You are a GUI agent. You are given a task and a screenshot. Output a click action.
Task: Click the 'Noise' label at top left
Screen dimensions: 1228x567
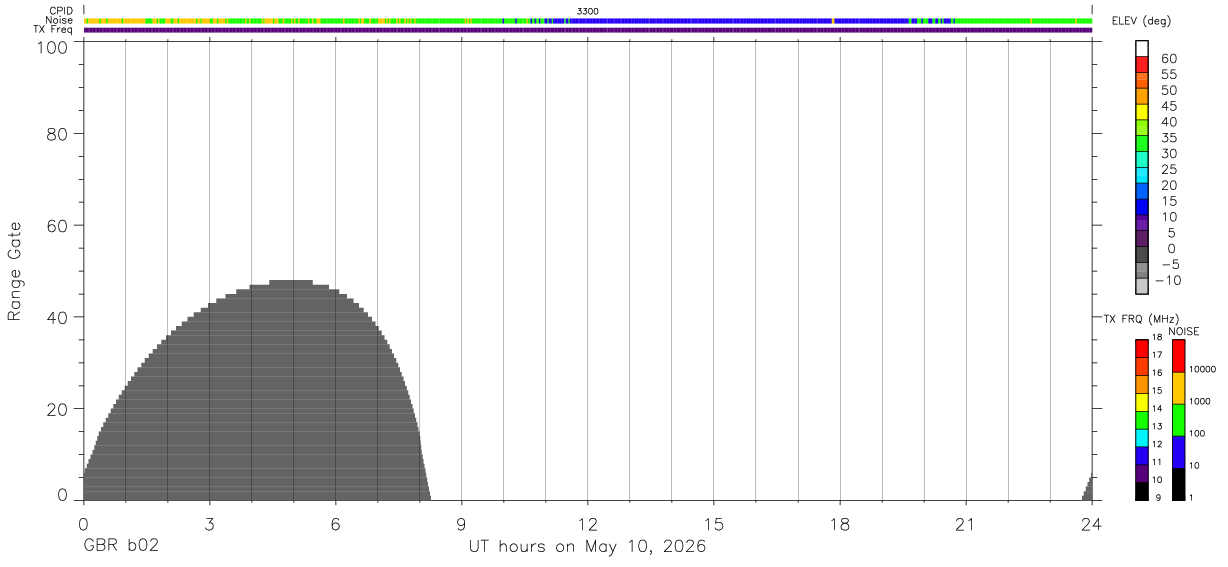coord(60,20)
